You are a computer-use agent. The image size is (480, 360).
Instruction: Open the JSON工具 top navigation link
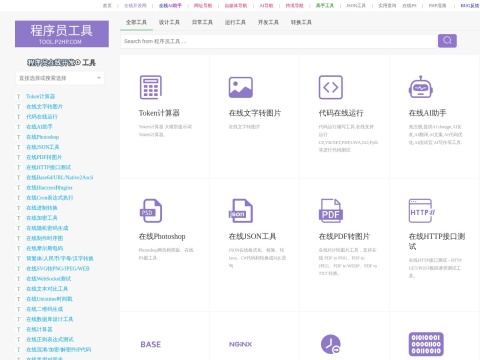click(x=356, y=6)
